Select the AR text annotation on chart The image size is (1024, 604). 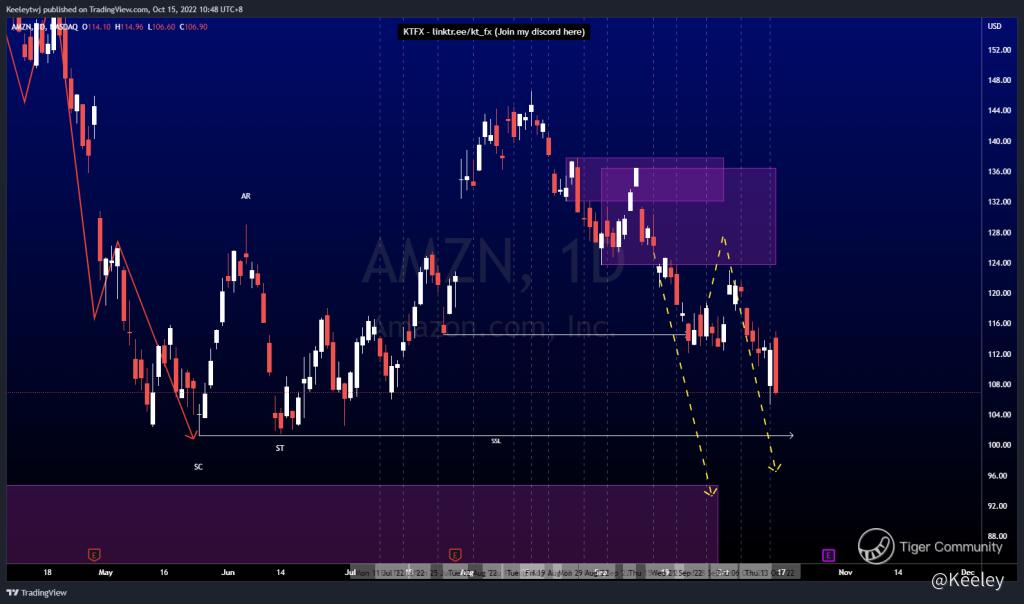(246, 196)
